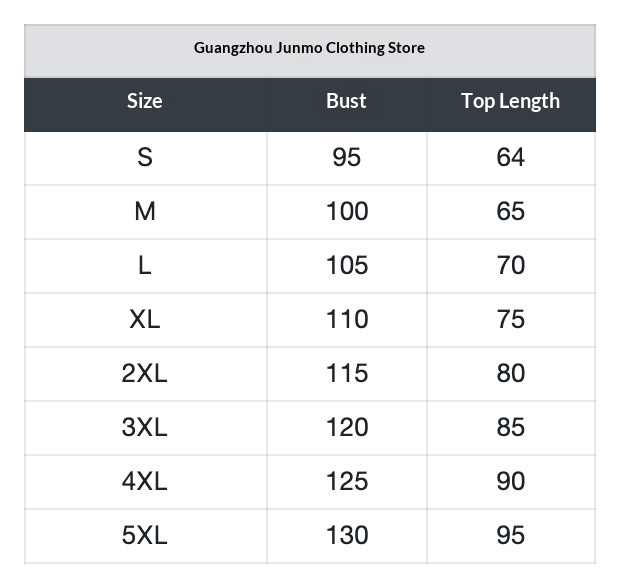The image size is (620, 588).
Task: Select the 5XL size cell
Action: click(x=145, y=536)
